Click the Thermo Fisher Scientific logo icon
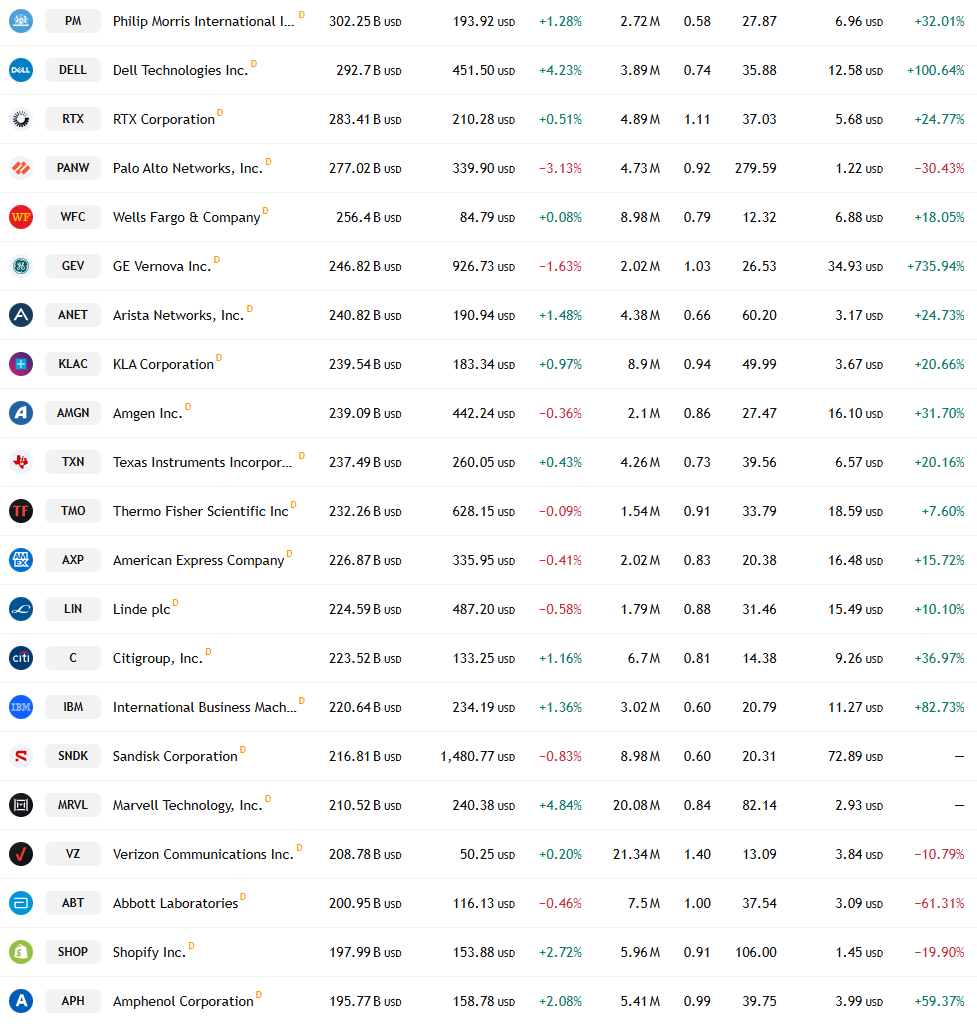 (x=21, y=511)
